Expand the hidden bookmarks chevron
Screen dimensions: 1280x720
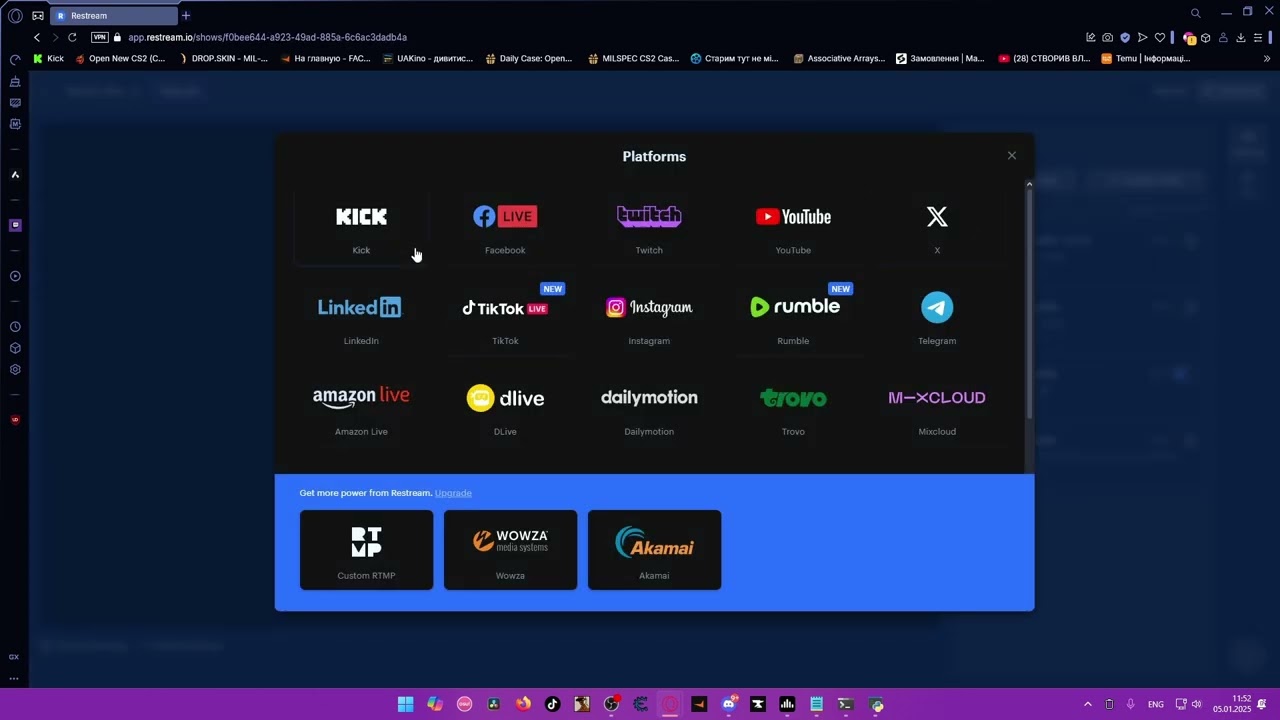click(x=1267, y=59)
